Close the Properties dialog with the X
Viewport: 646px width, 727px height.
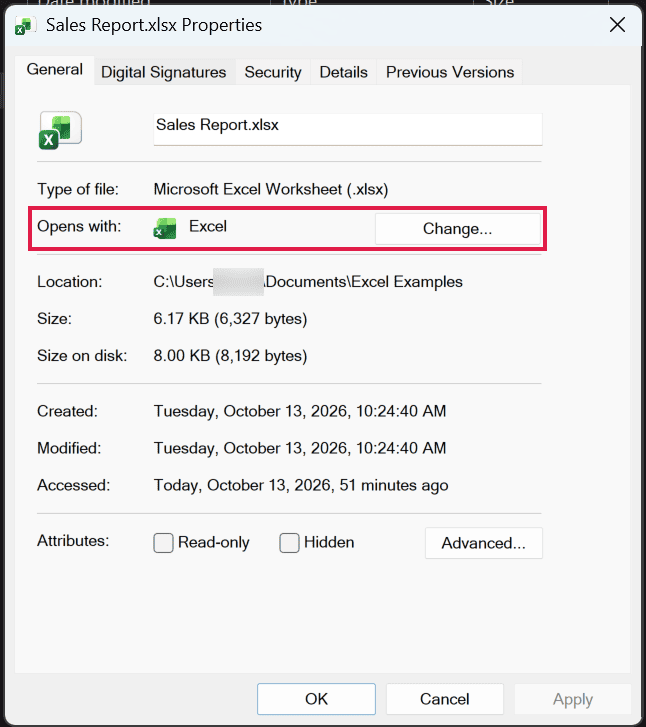coord(617,25)
